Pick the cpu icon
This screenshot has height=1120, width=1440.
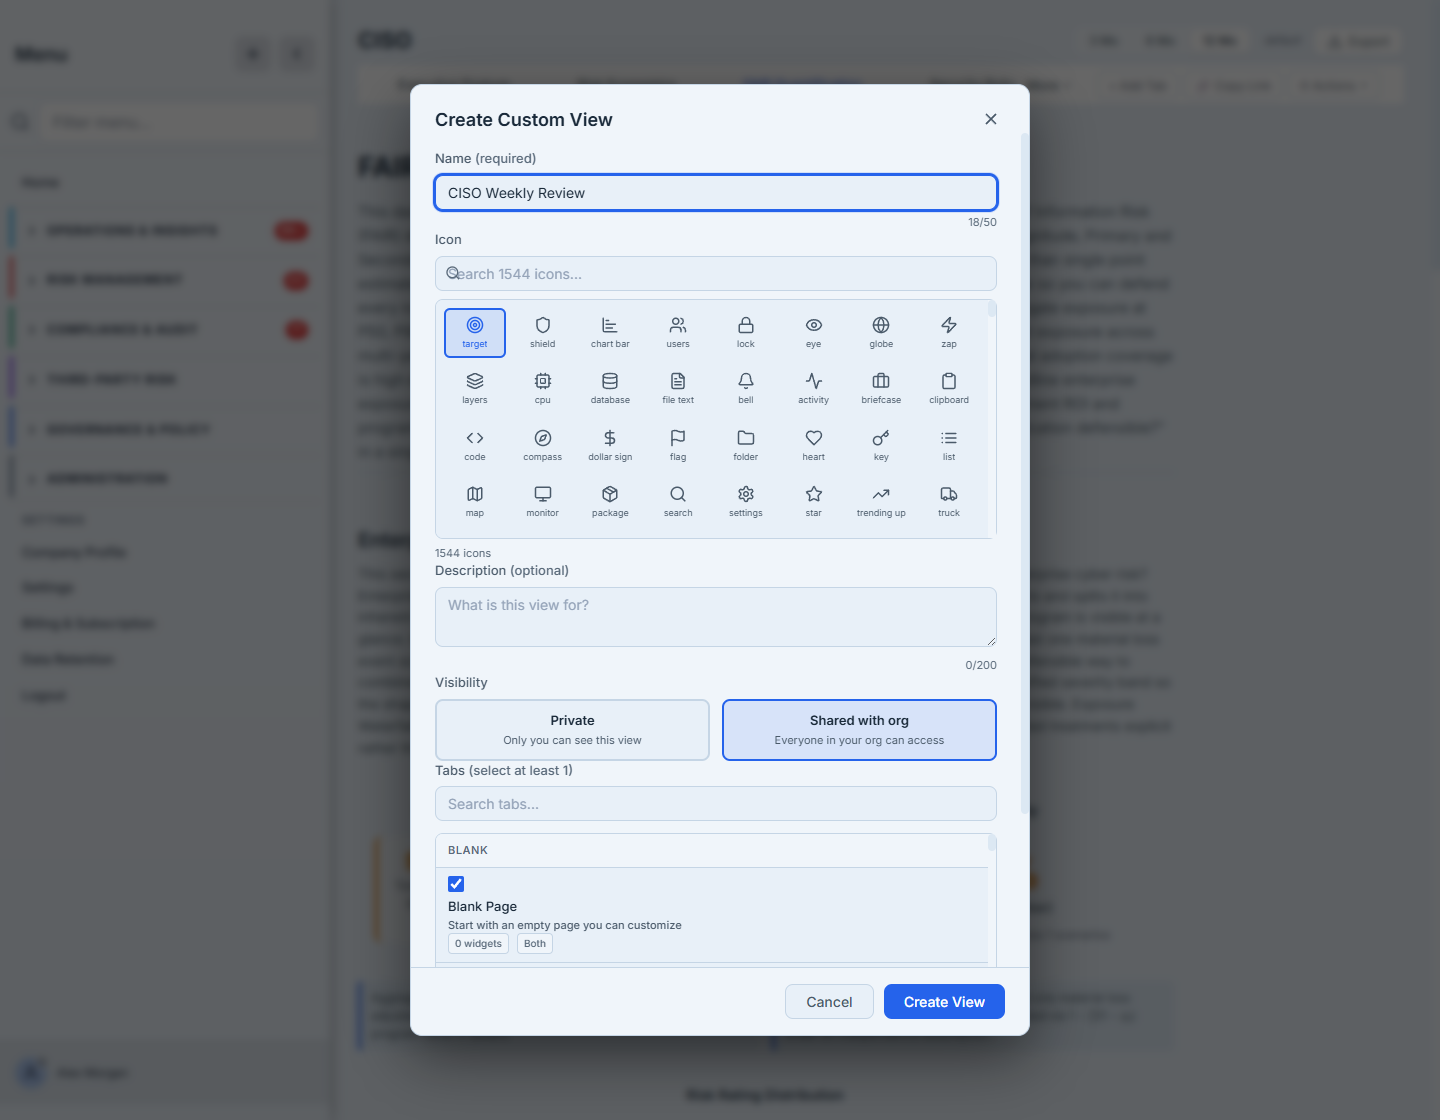(x=543, y=389)
